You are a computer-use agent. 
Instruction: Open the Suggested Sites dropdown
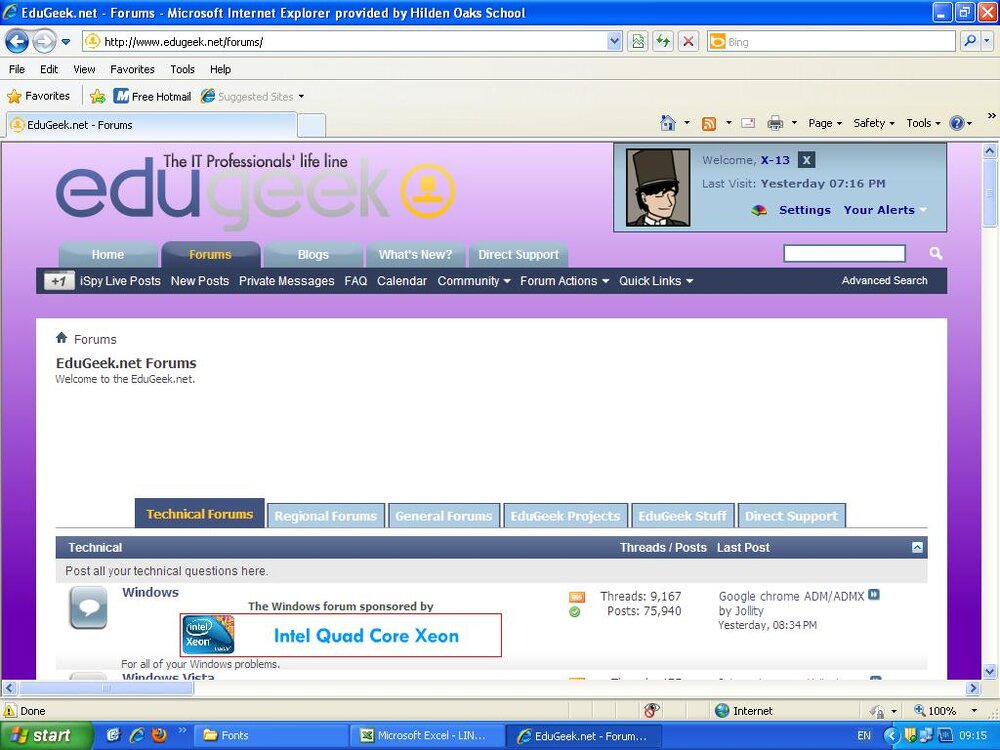pyautogui.click(x=253, y=96)
